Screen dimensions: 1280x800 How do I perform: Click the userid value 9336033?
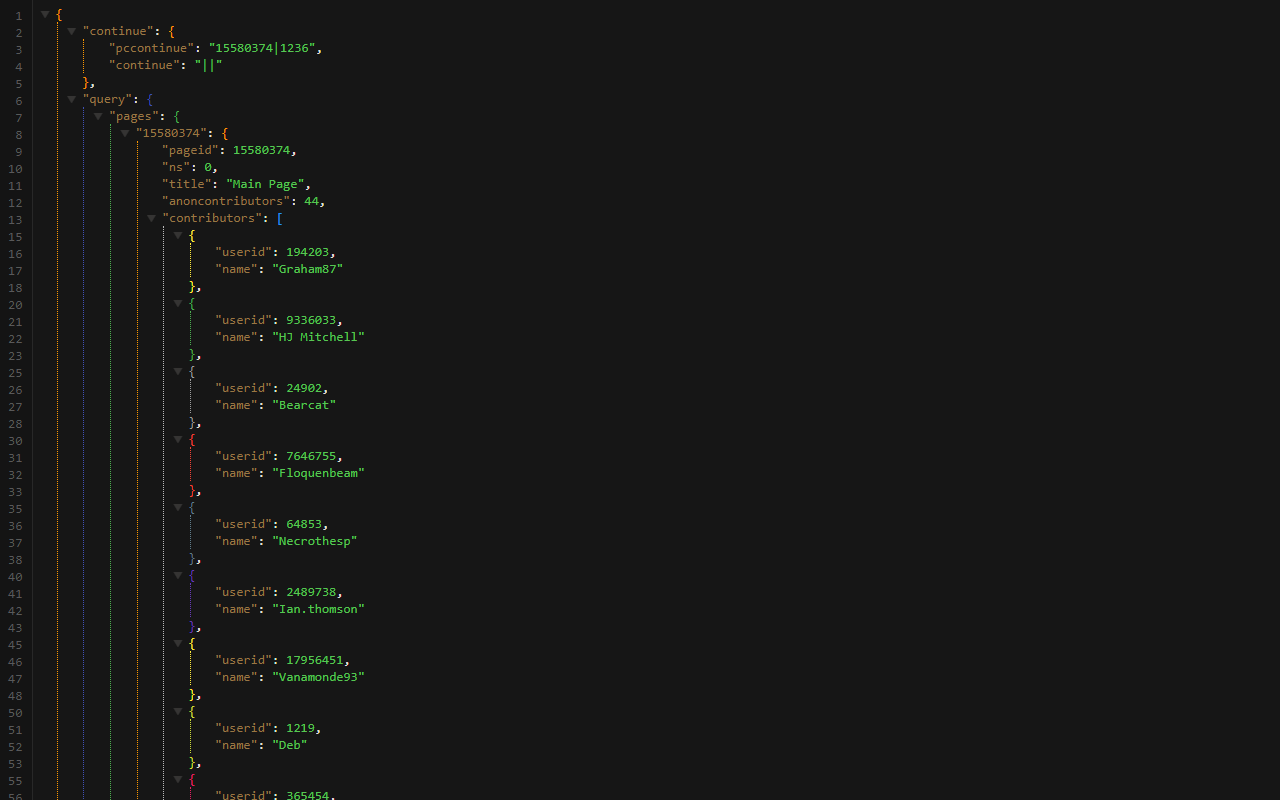pos(311,320)
